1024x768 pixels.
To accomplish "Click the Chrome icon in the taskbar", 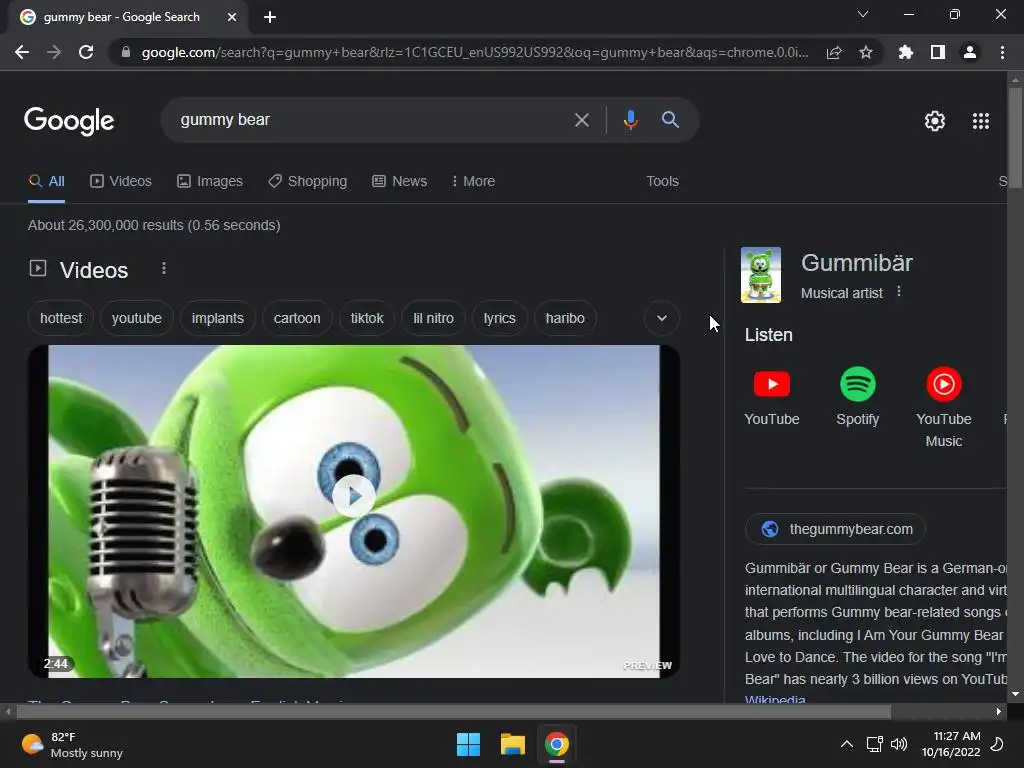I will [x=557, y=744].
